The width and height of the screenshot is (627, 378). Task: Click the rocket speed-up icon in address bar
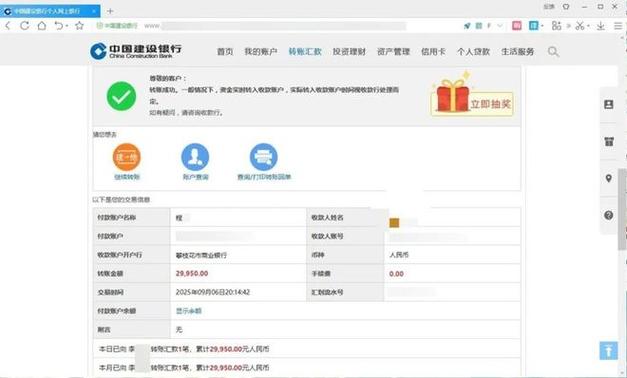467,26
